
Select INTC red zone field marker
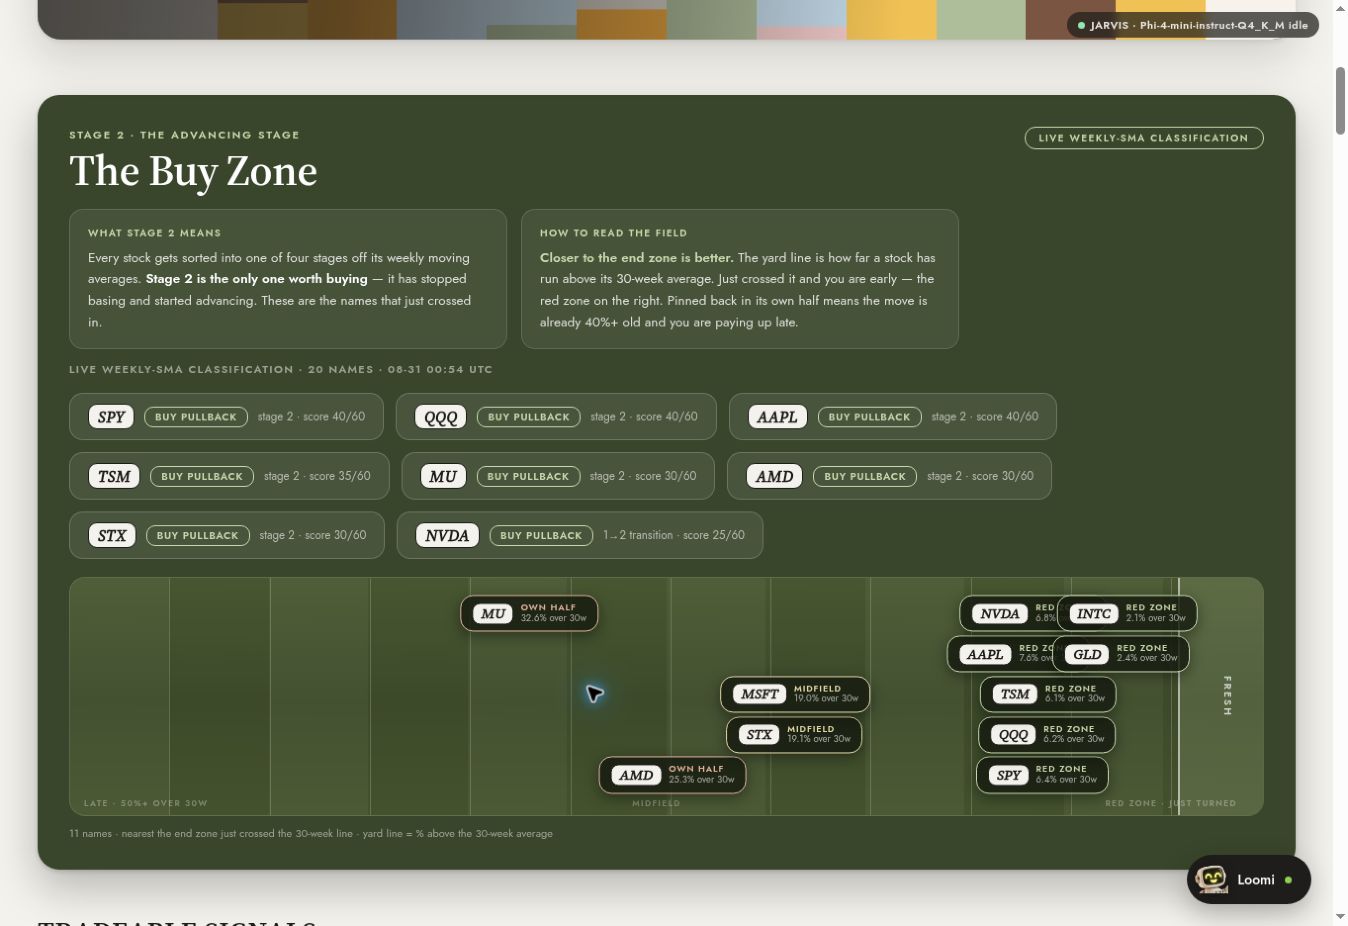click(1127, 613)
